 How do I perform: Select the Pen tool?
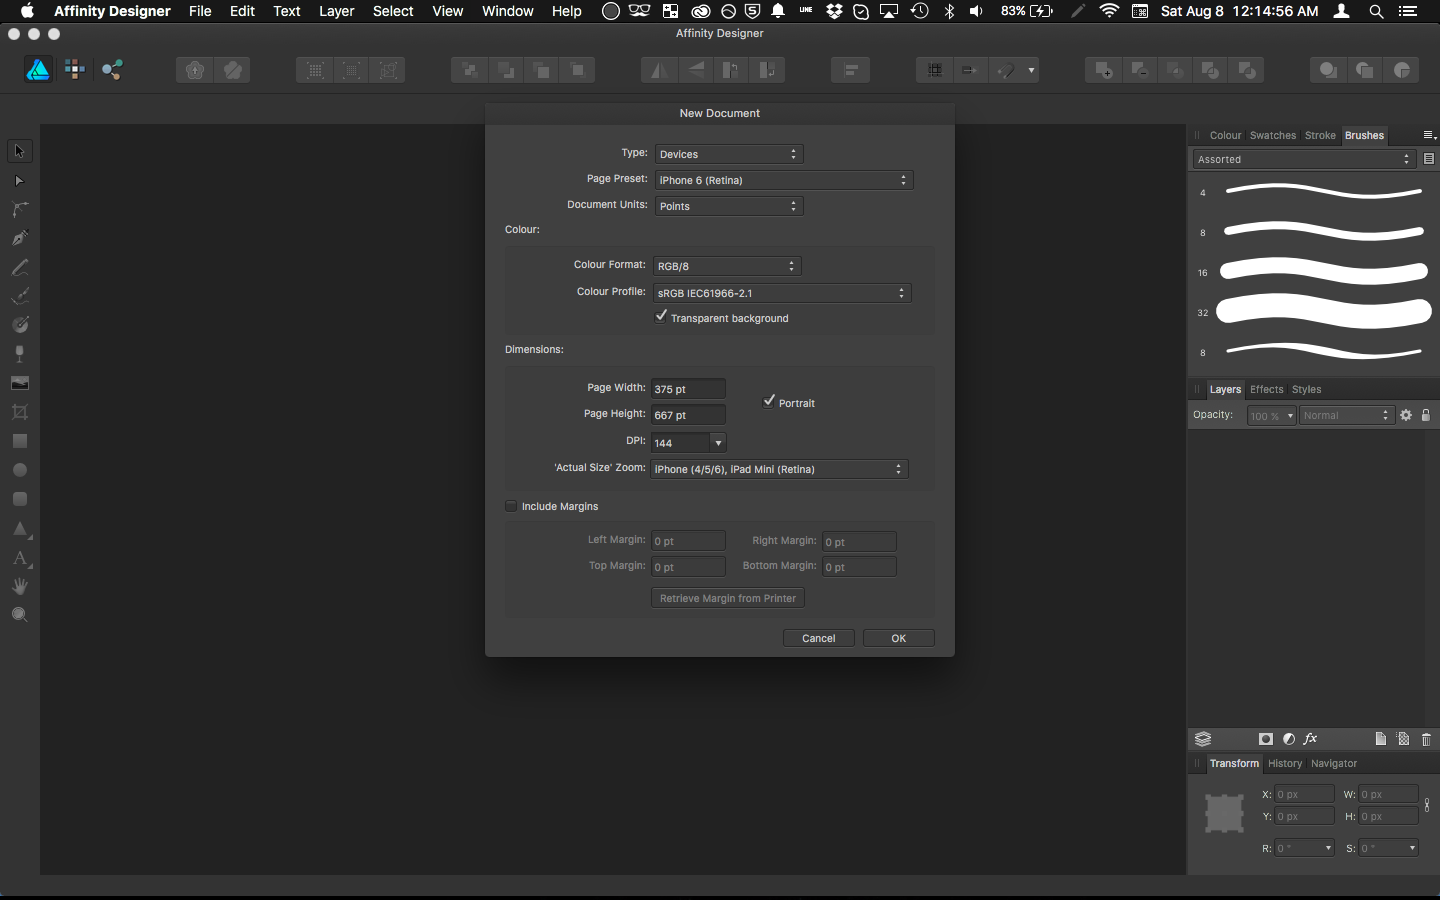[19, 238]
